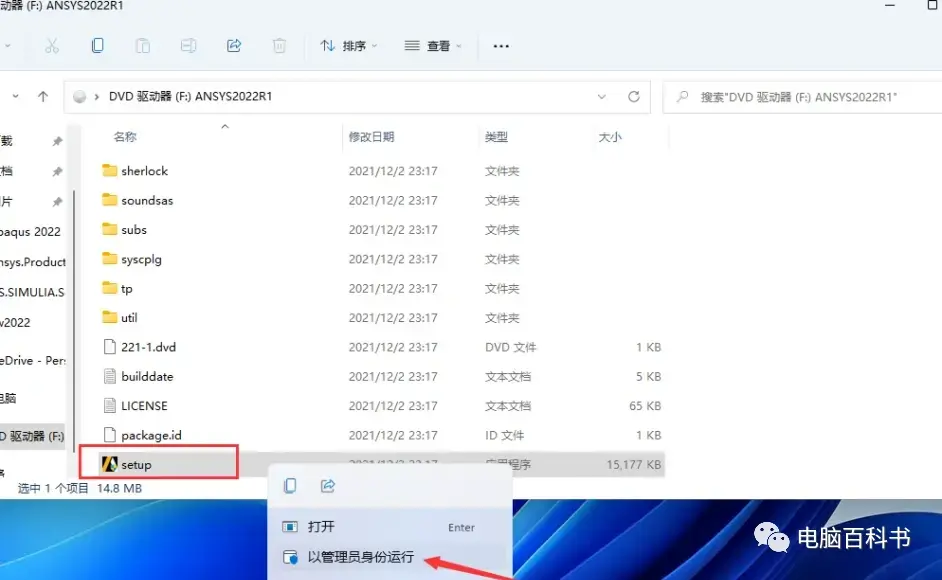Refresh the current folder

click(634, 97)
